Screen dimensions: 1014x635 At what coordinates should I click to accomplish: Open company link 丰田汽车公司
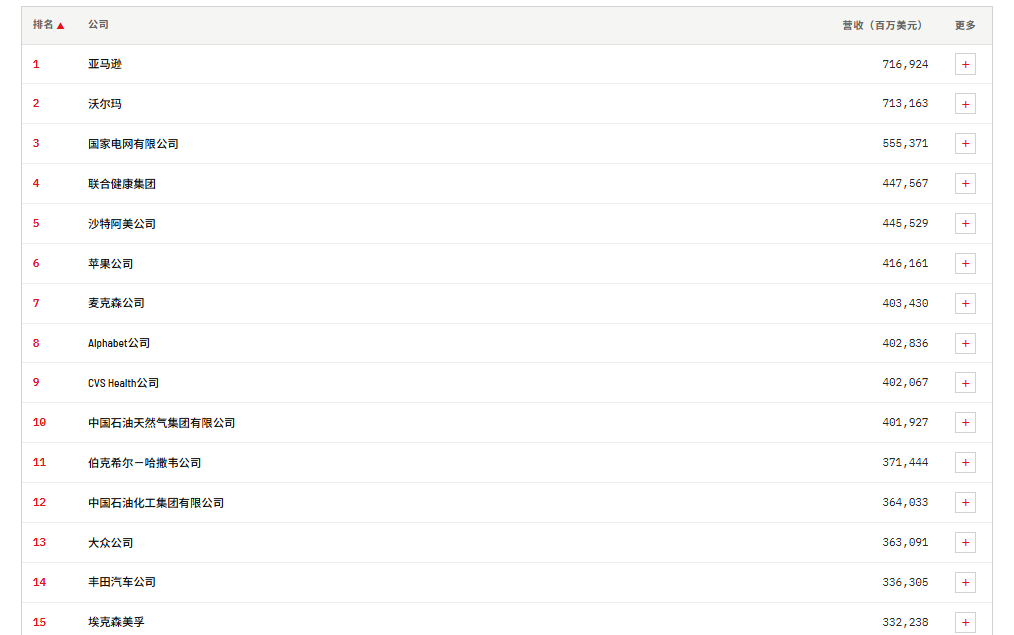point(122,582)
